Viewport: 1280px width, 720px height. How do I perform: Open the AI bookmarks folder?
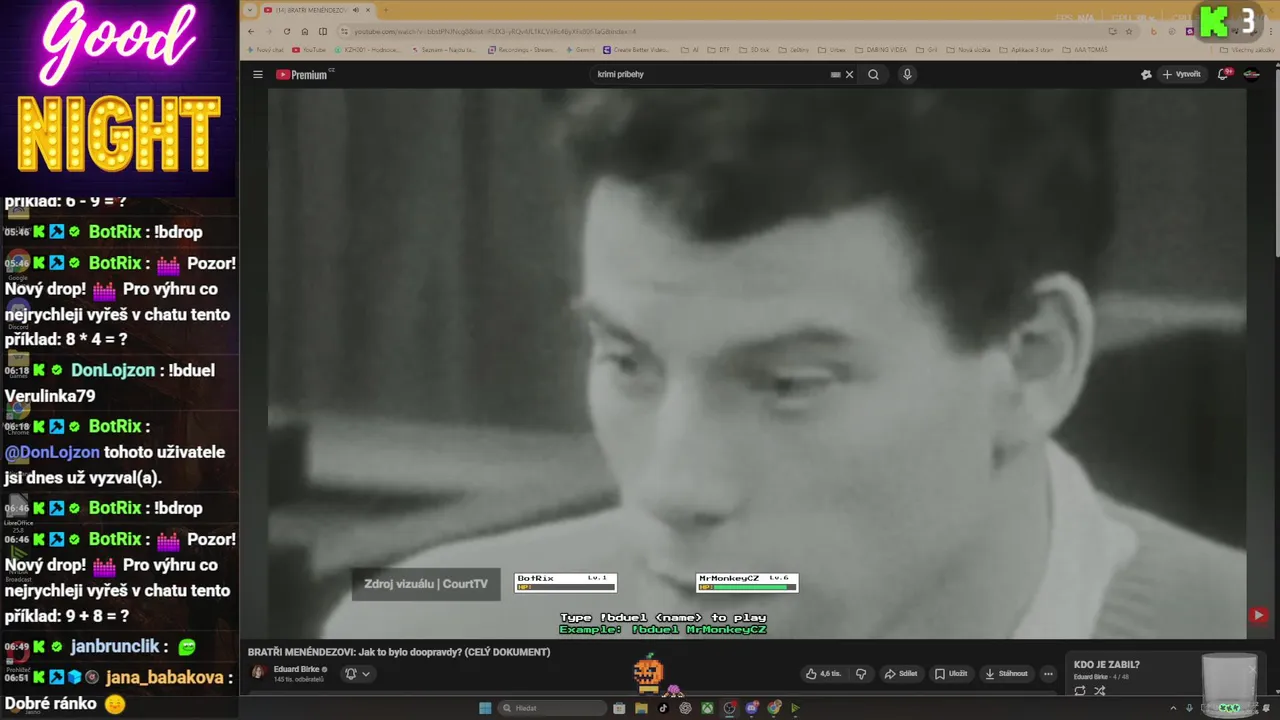tap(690, 49)
